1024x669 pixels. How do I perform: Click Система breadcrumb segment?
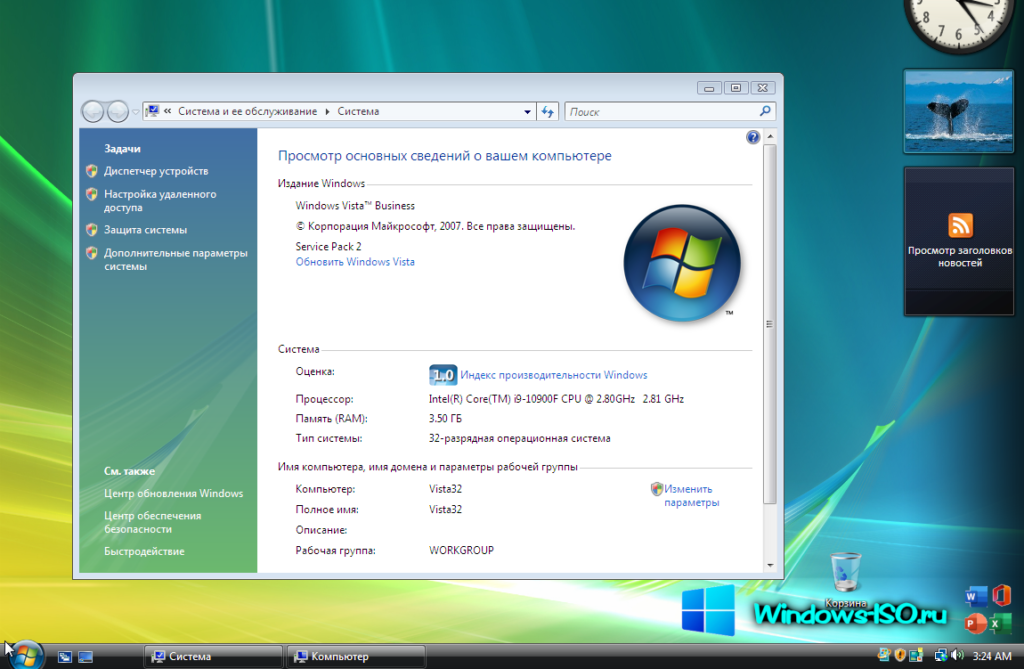point(358,112)
